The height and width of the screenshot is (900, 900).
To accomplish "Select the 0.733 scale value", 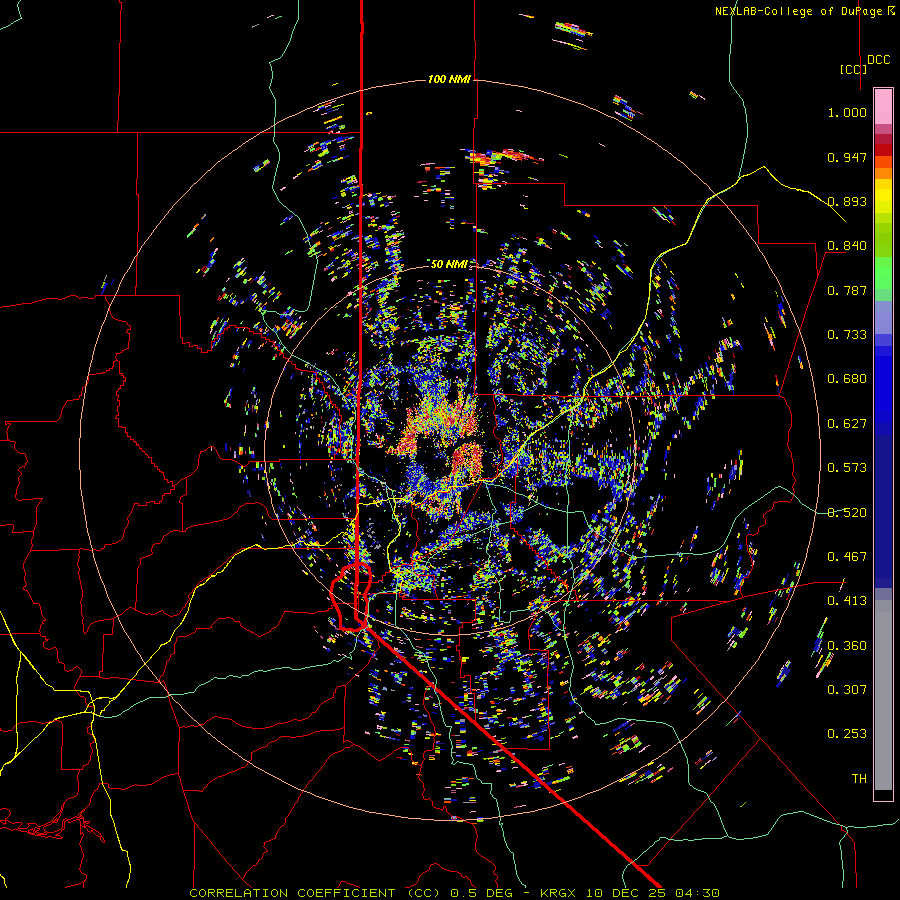I will click(847, 335).
